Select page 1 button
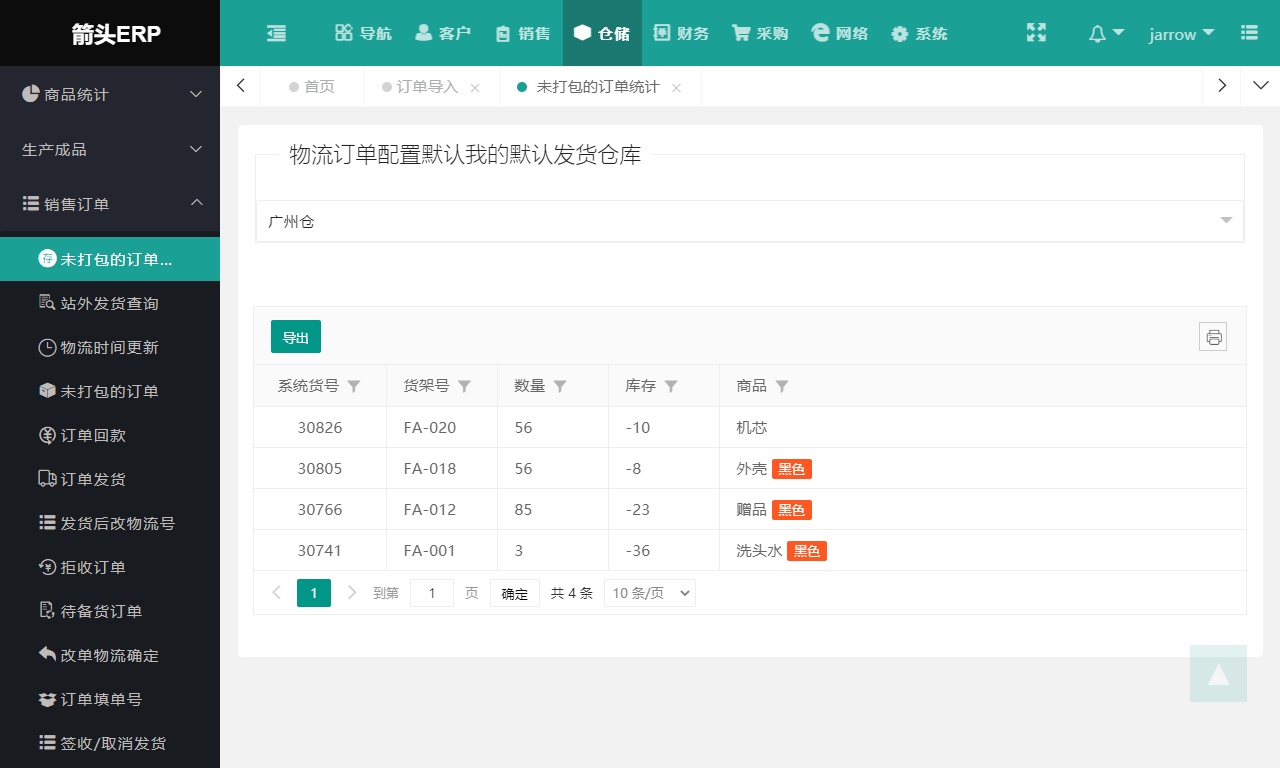This screenshot has width=1280, height=768. [x=314, y=593]
